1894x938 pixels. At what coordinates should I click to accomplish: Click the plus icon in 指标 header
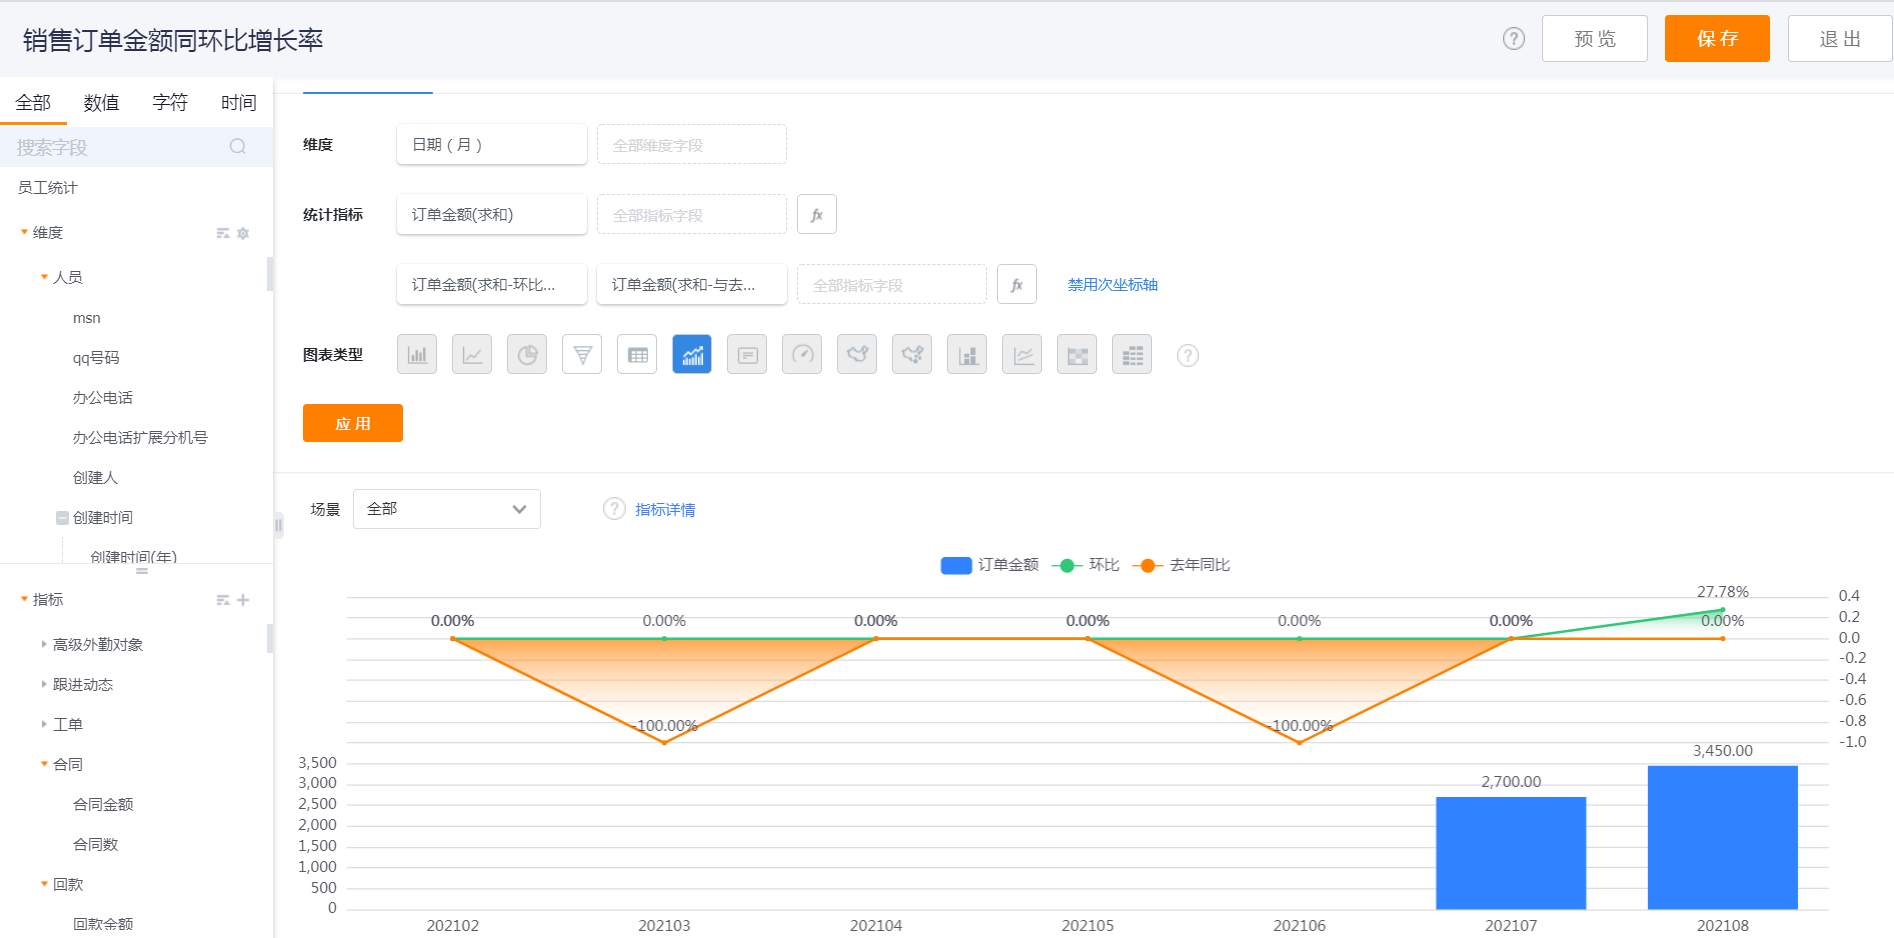(243, 600)
